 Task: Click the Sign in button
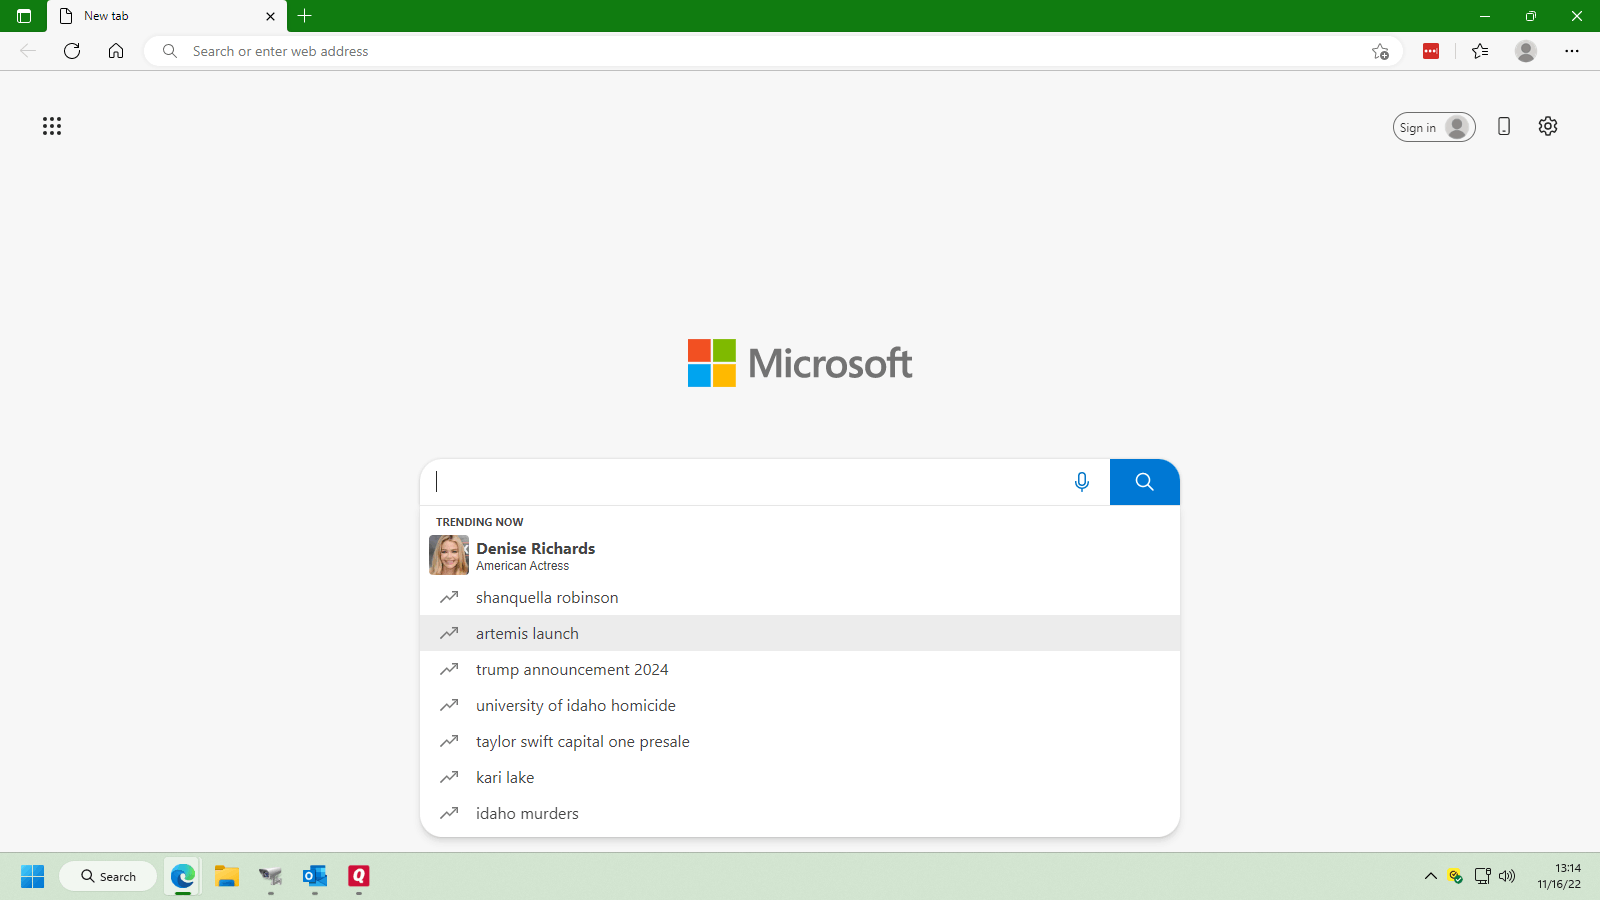[1434, 127]
